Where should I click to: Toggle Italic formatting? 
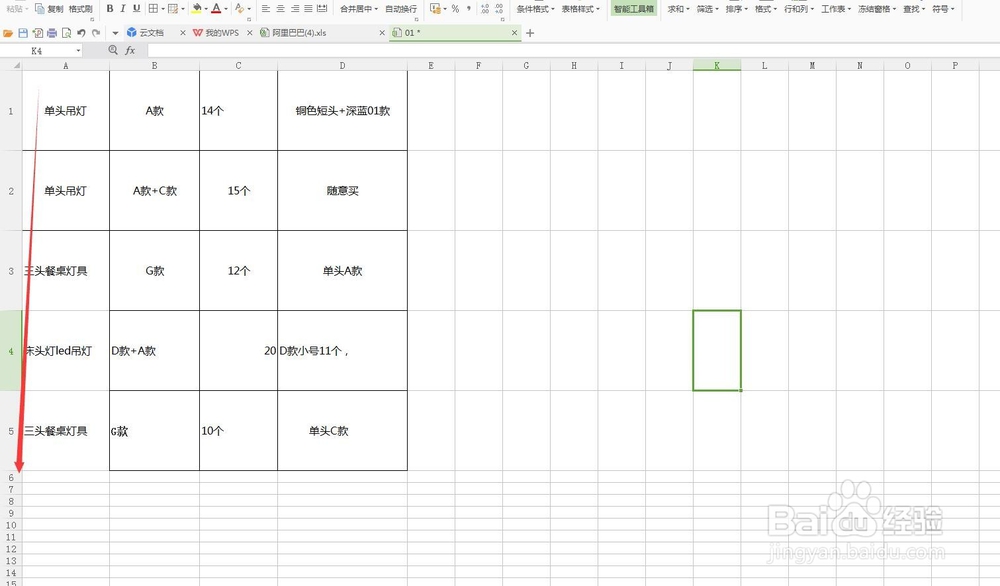(122, 9)
